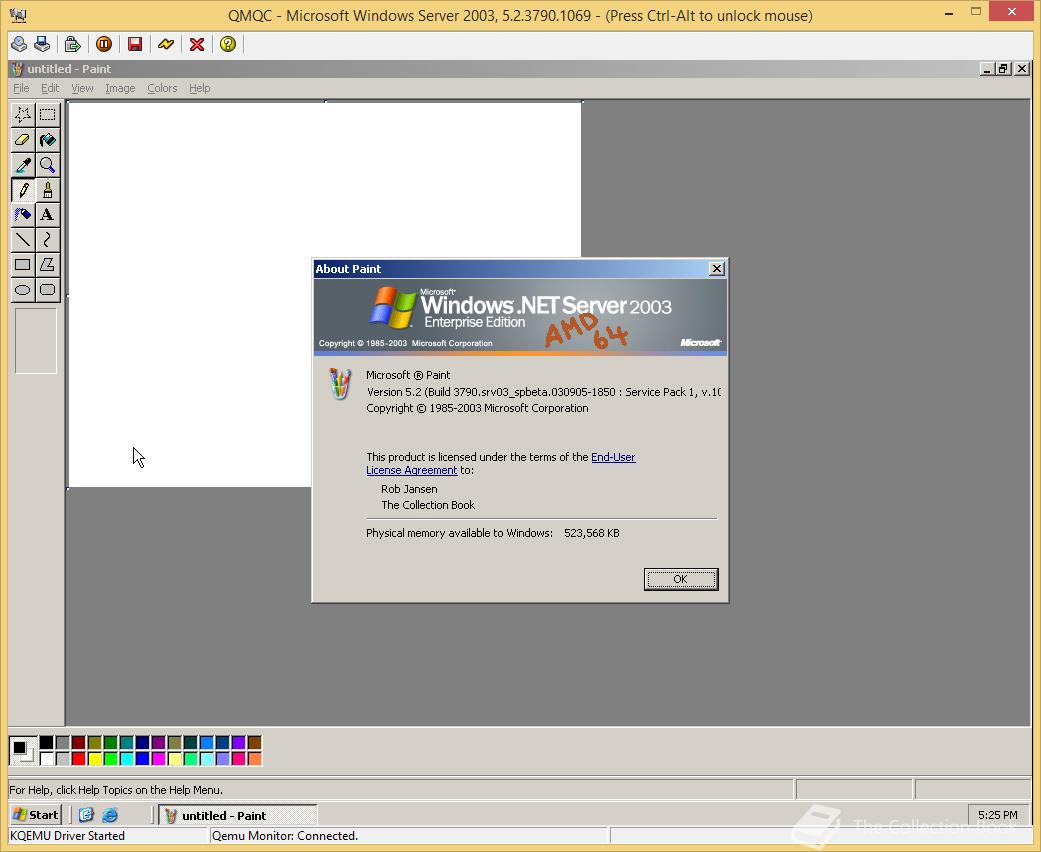This screenshot has width=1041, height=852.
Task: Pick the dark red maroon swatch
Action: pos(78,742)
